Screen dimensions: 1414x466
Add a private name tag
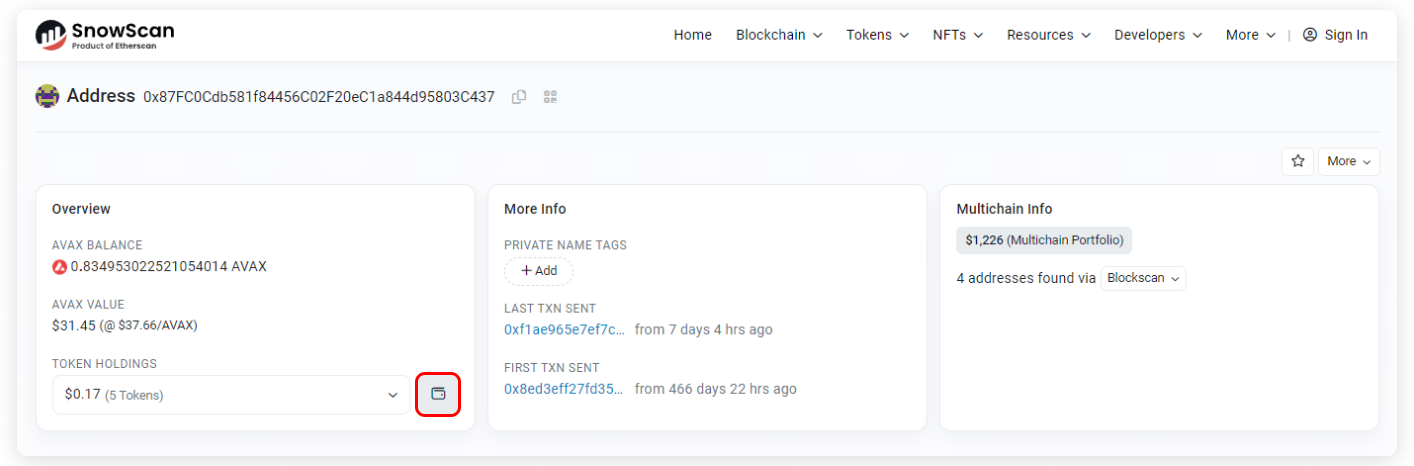539,271
